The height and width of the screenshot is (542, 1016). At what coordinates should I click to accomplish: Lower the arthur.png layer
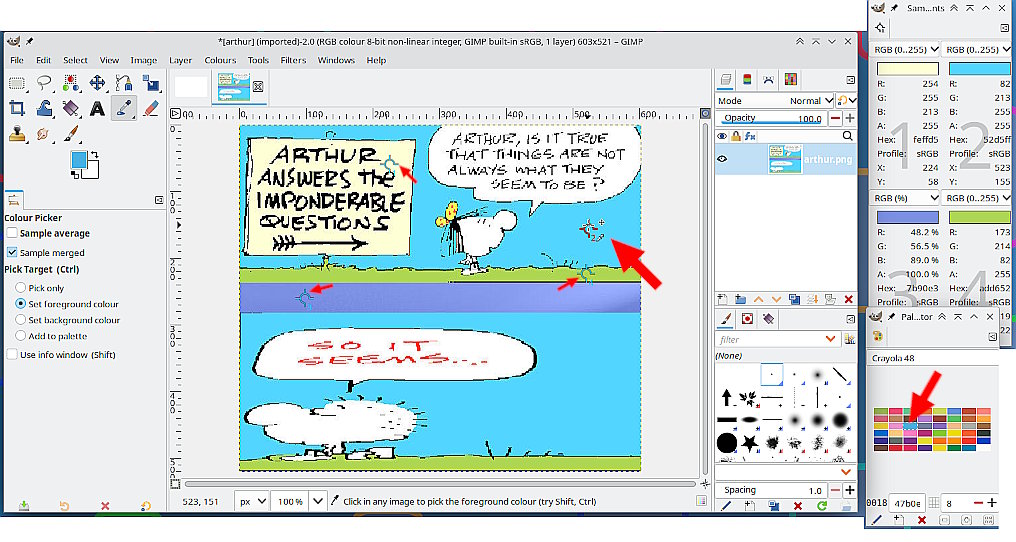[776, 299]
